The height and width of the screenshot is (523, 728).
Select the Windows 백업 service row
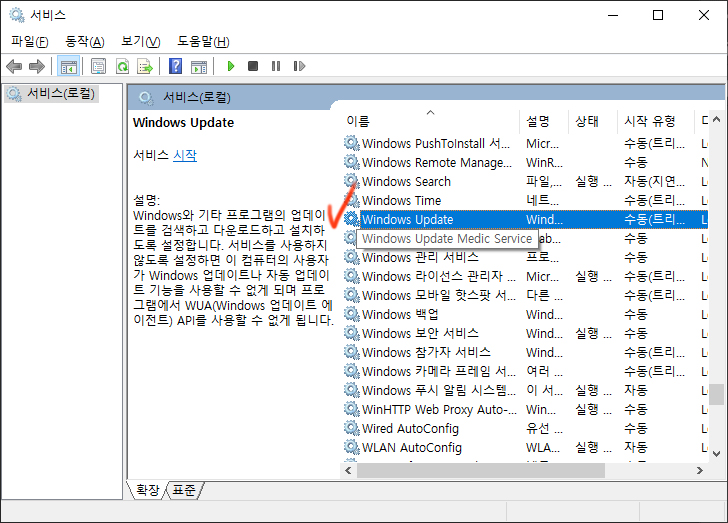525,314
